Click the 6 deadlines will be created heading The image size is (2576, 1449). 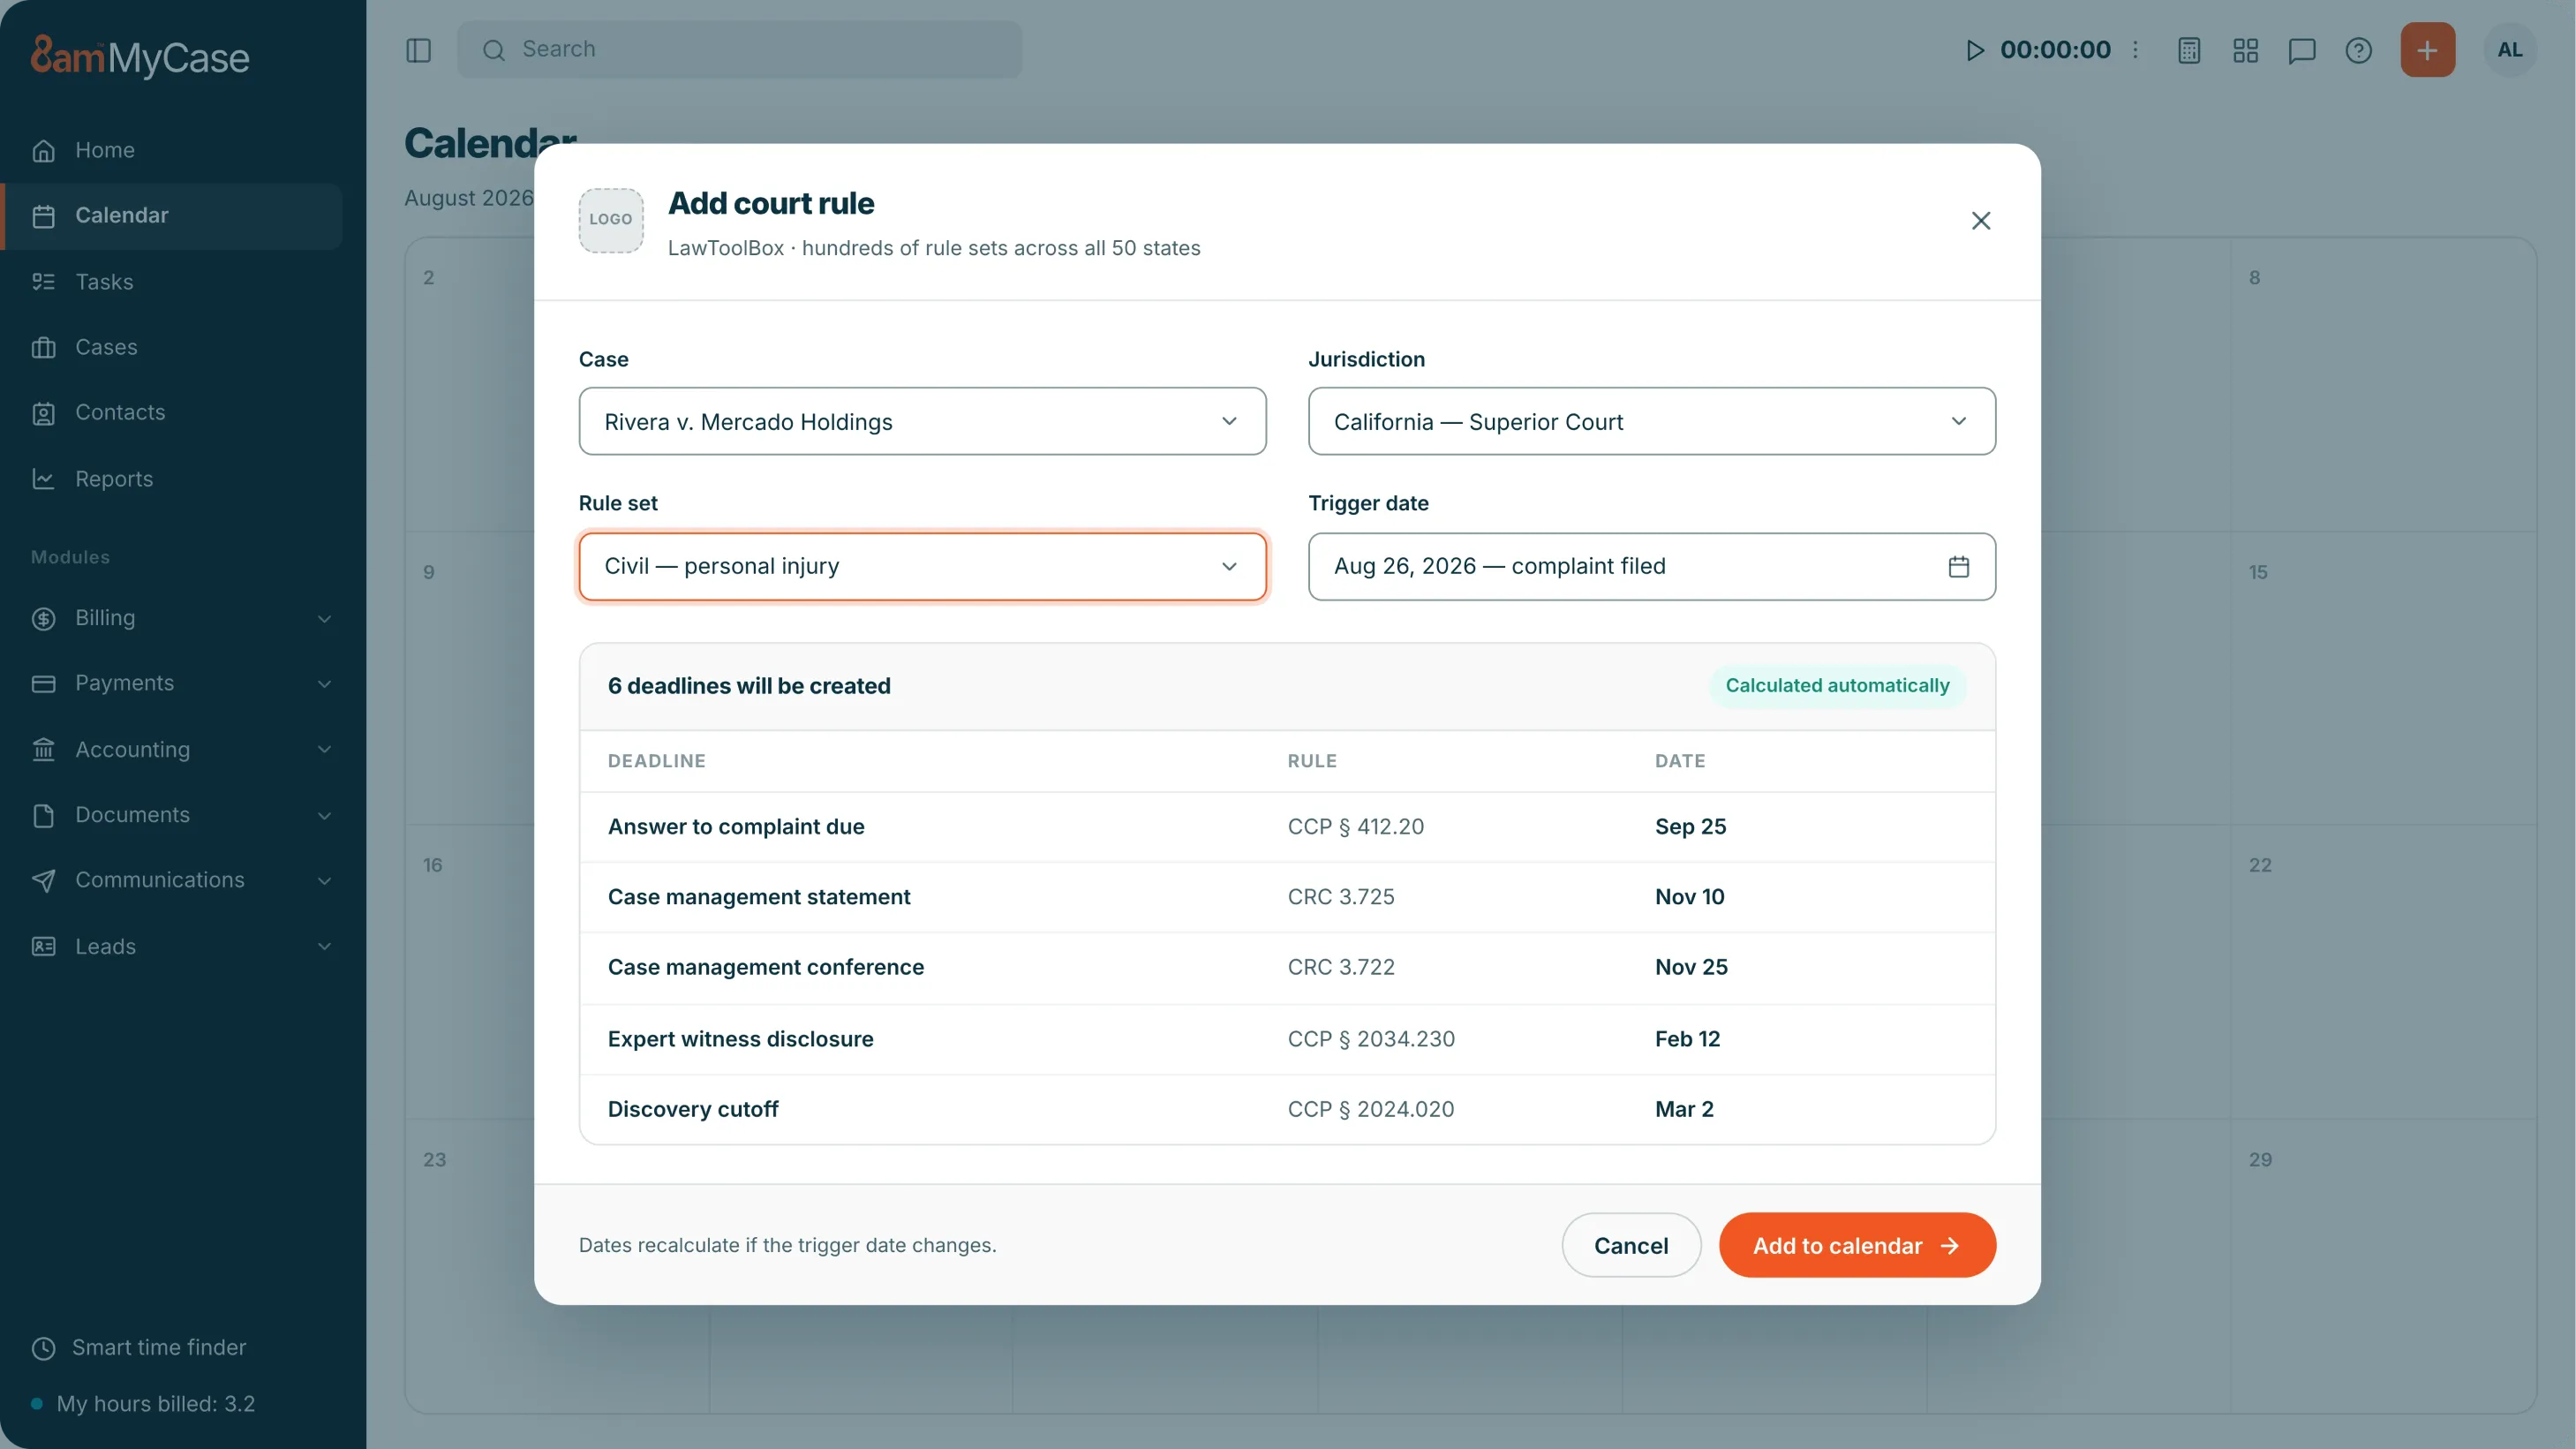click(x=749, y=686)
